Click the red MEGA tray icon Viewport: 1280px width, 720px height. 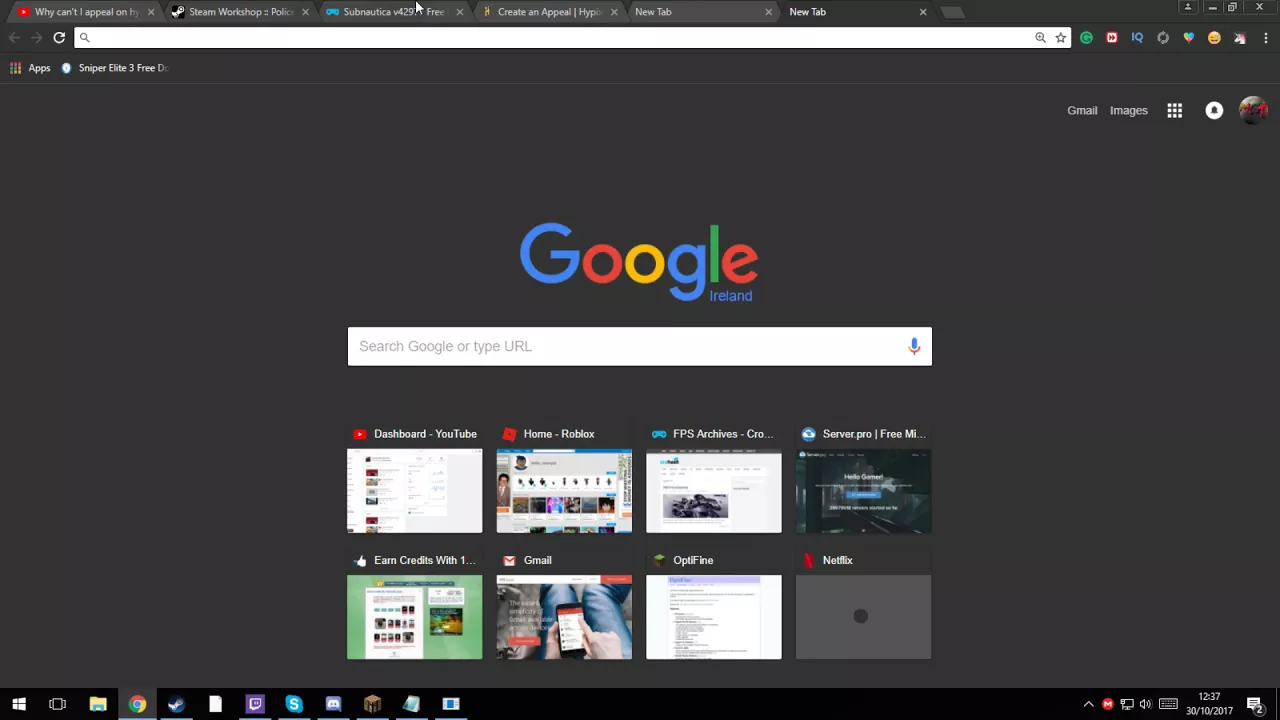pyautogui.click(x=1108, y=704)
